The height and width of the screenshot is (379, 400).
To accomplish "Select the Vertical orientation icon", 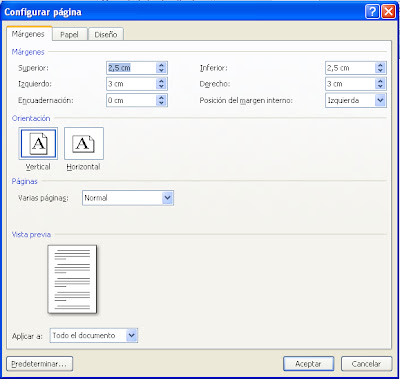I will pos(38,143).
